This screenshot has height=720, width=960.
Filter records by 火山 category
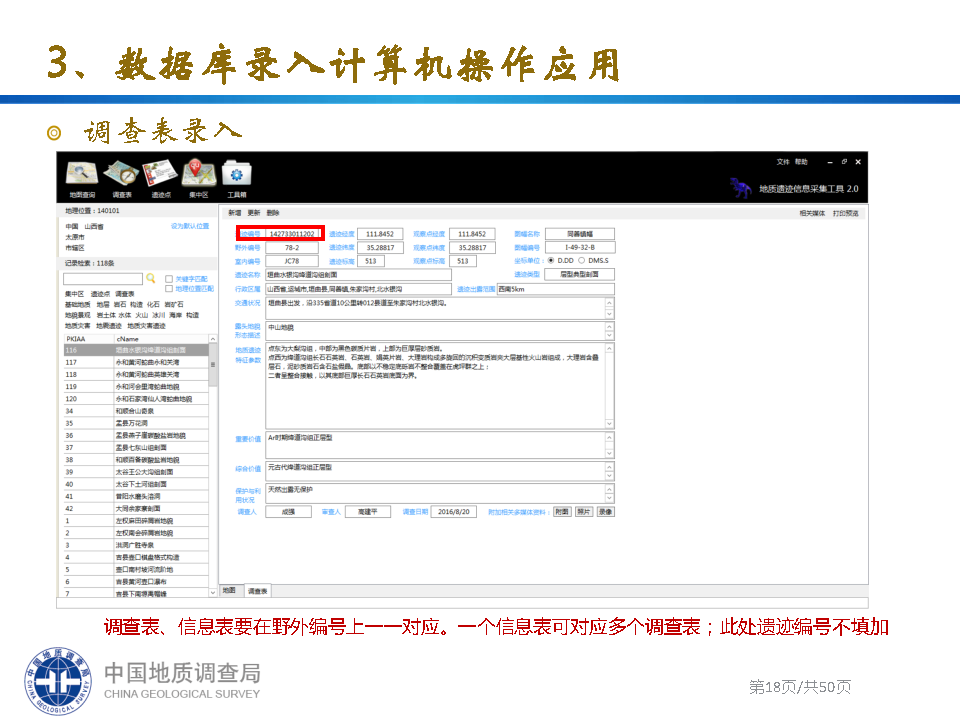141,315
